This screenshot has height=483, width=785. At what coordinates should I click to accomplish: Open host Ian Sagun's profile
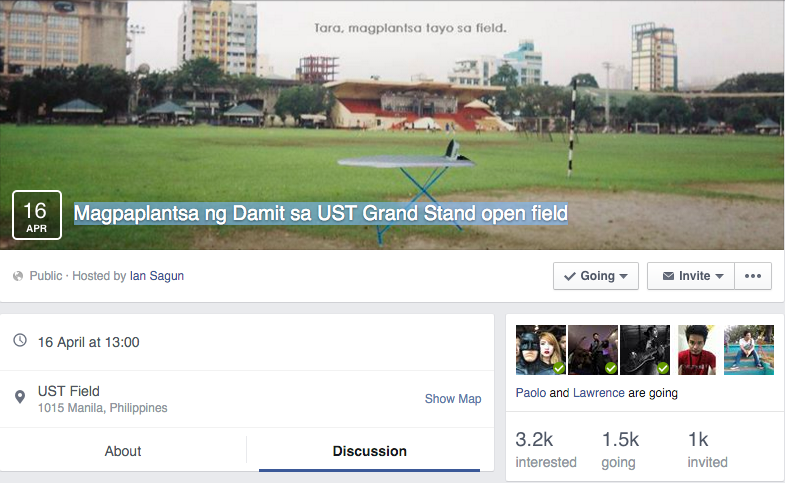click(x=157, y=276)
